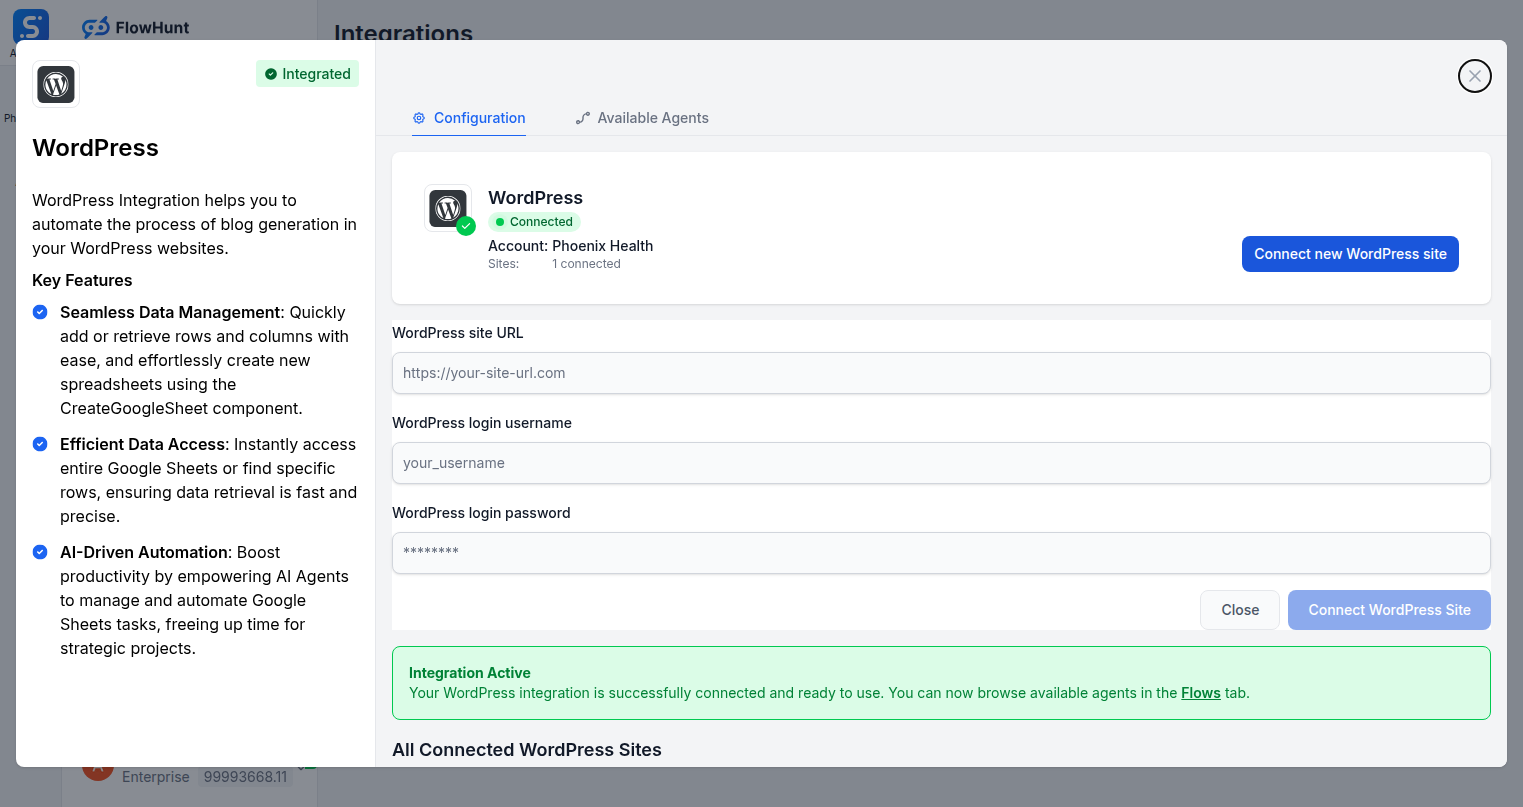Open the Flows link in the Integration Active message

pos(1201,692)
